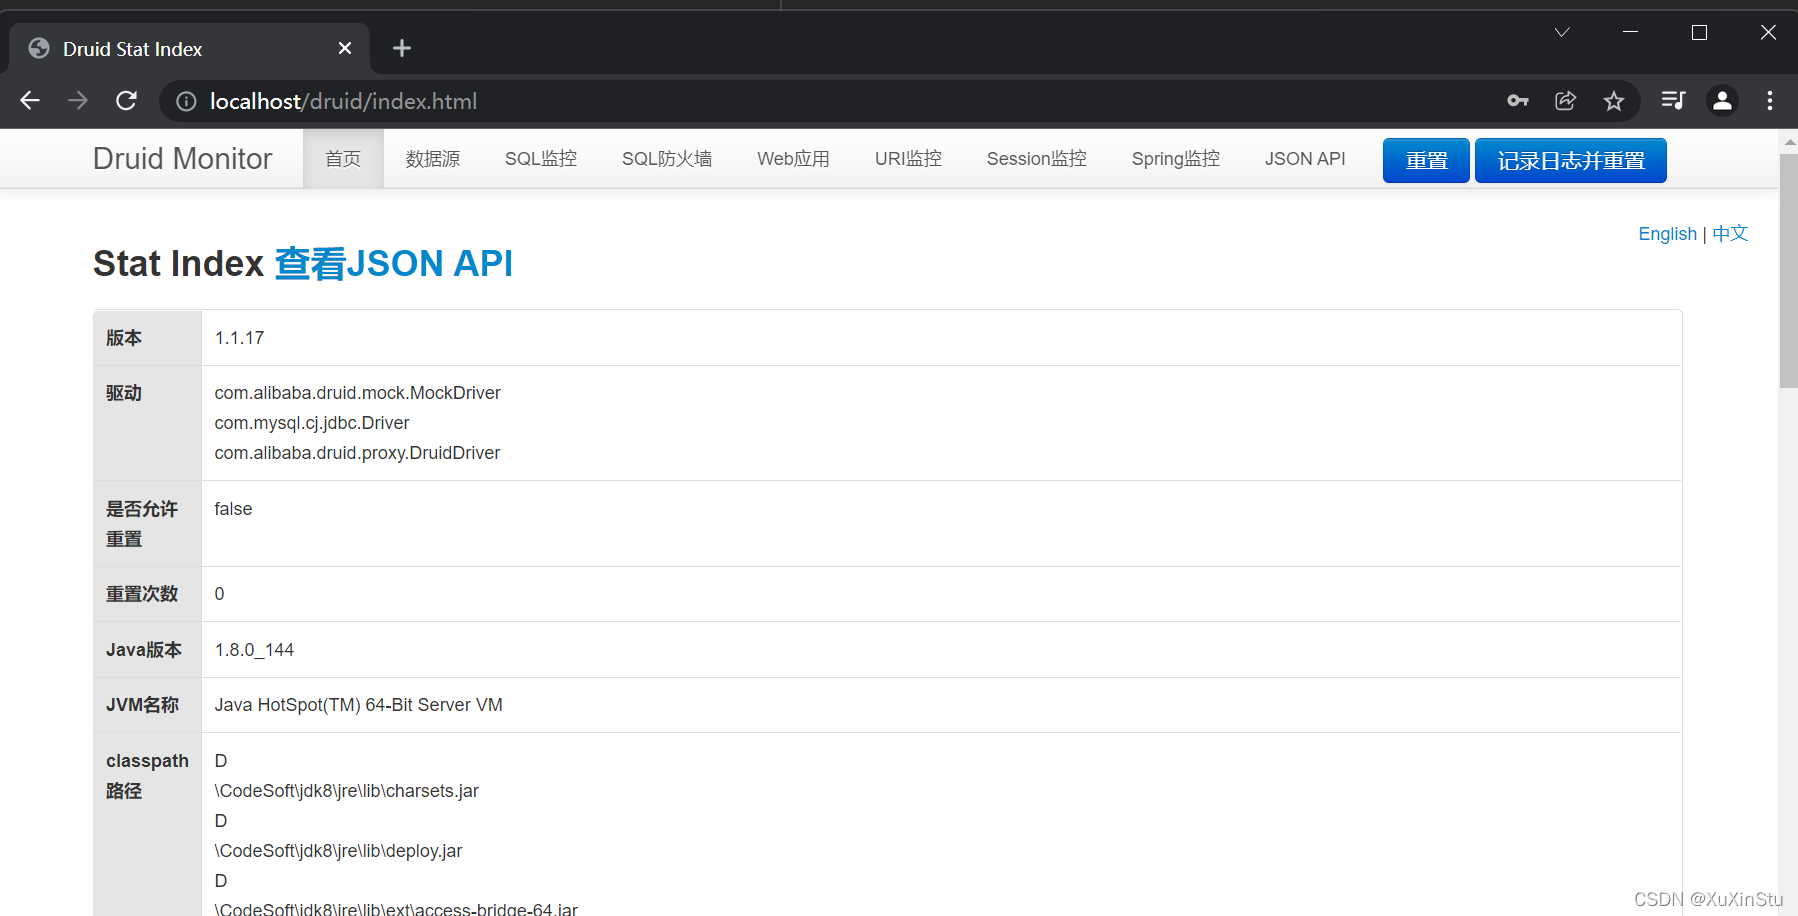This screenshot has width=1798, height=916.
Task: Click the 版本 row label
Action: (124, 338)
